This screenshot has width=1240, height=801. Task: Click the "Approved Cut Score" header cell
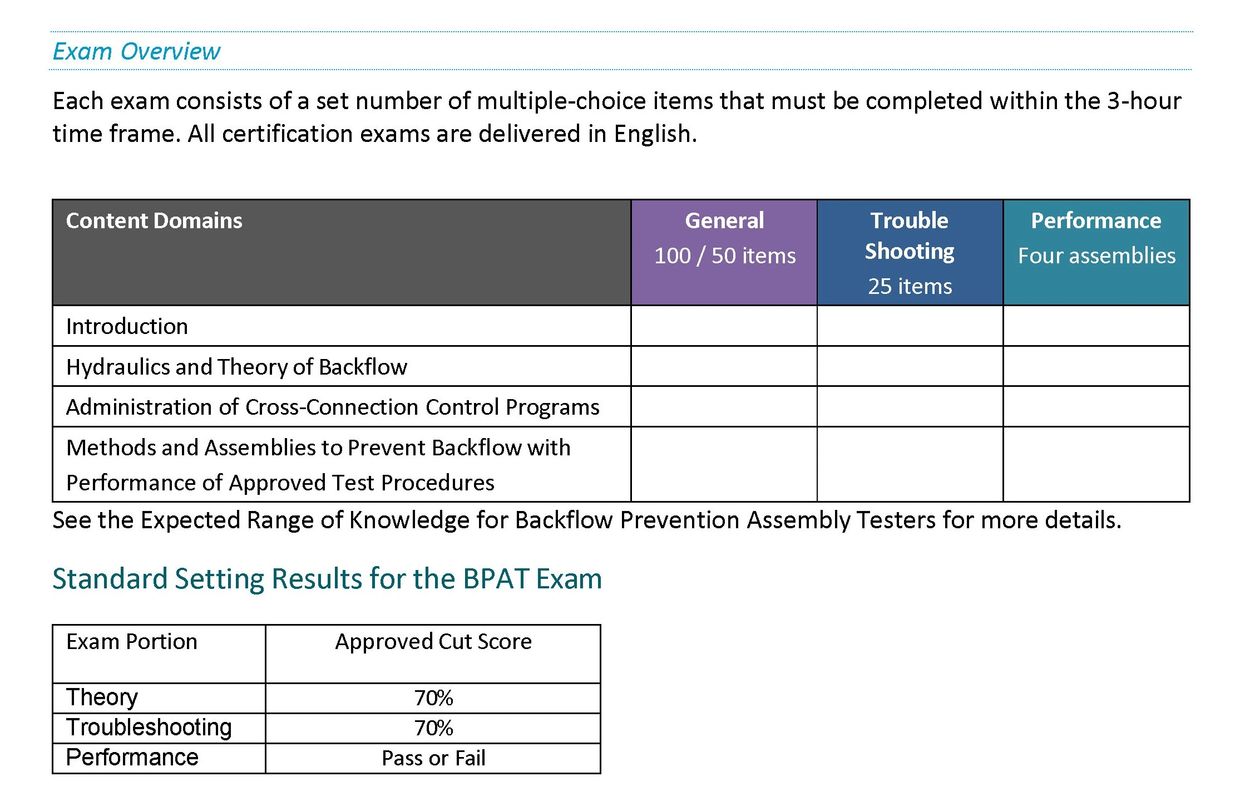coord(433,642)
